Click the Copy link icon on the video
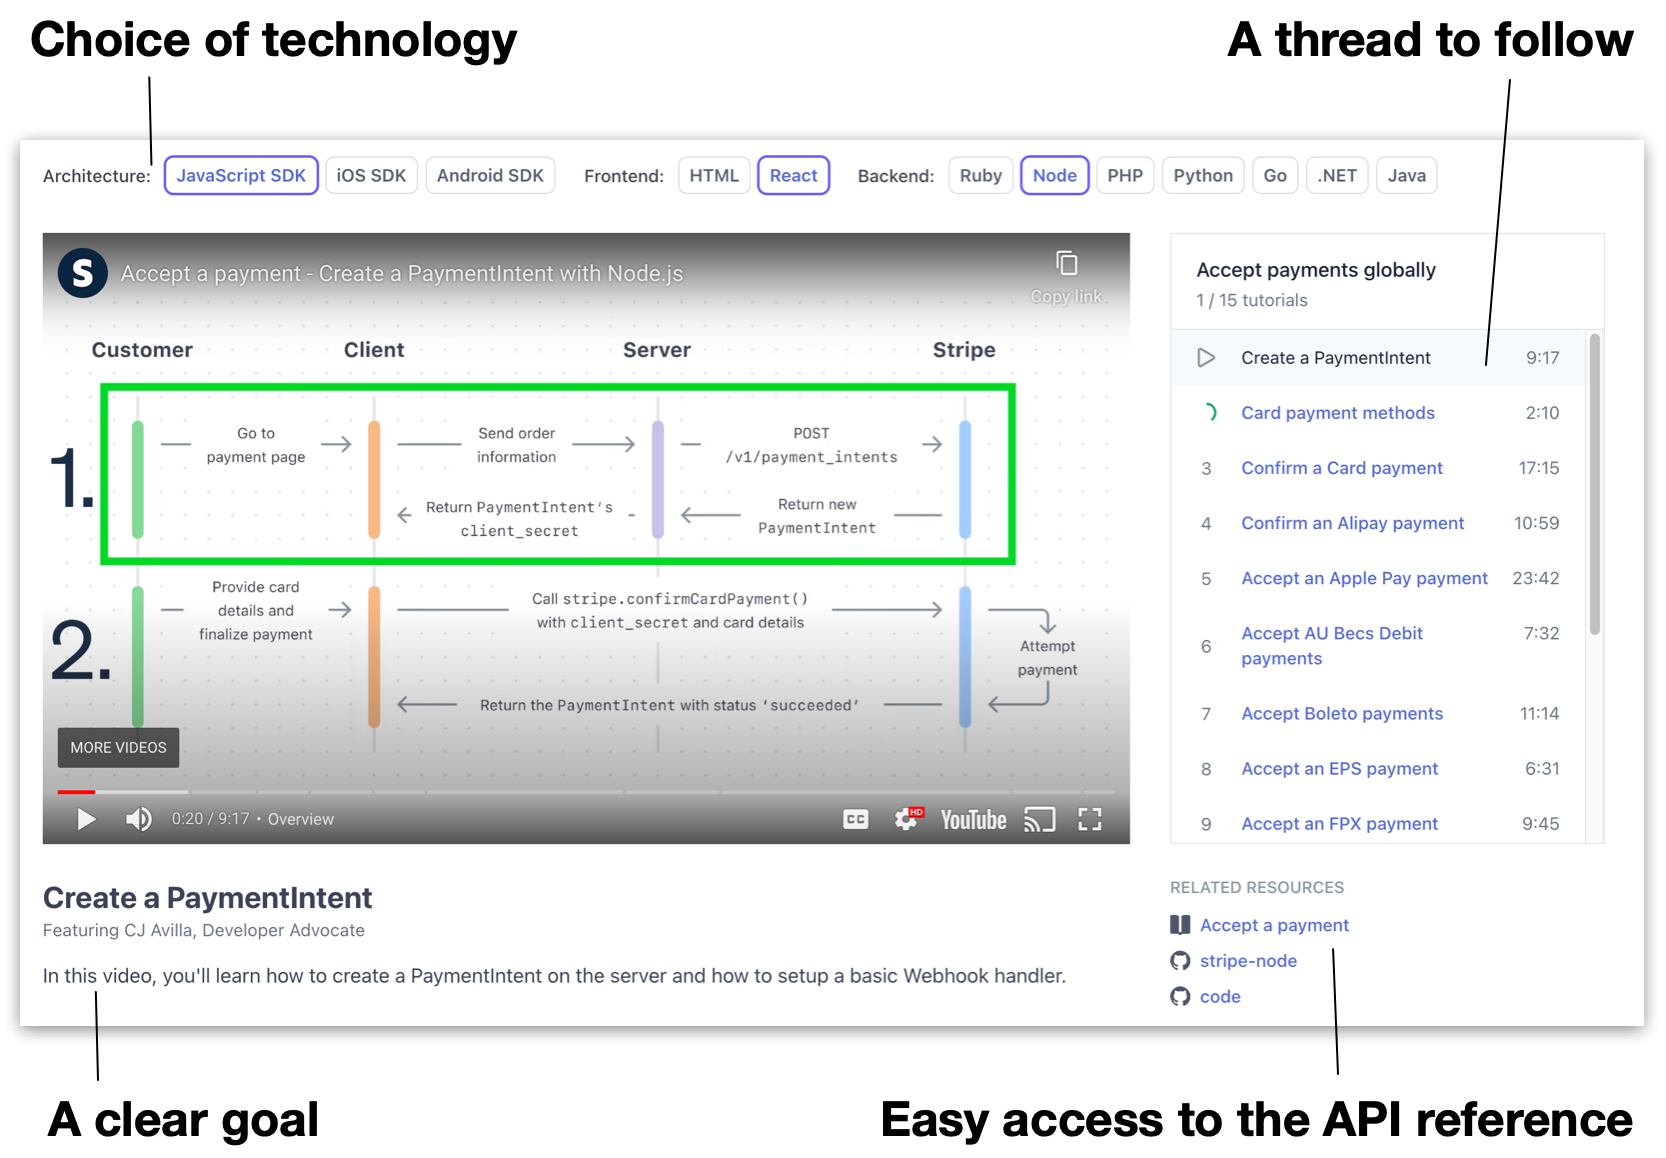This screenshot has height=1158, width=1666. point(1067,264)
